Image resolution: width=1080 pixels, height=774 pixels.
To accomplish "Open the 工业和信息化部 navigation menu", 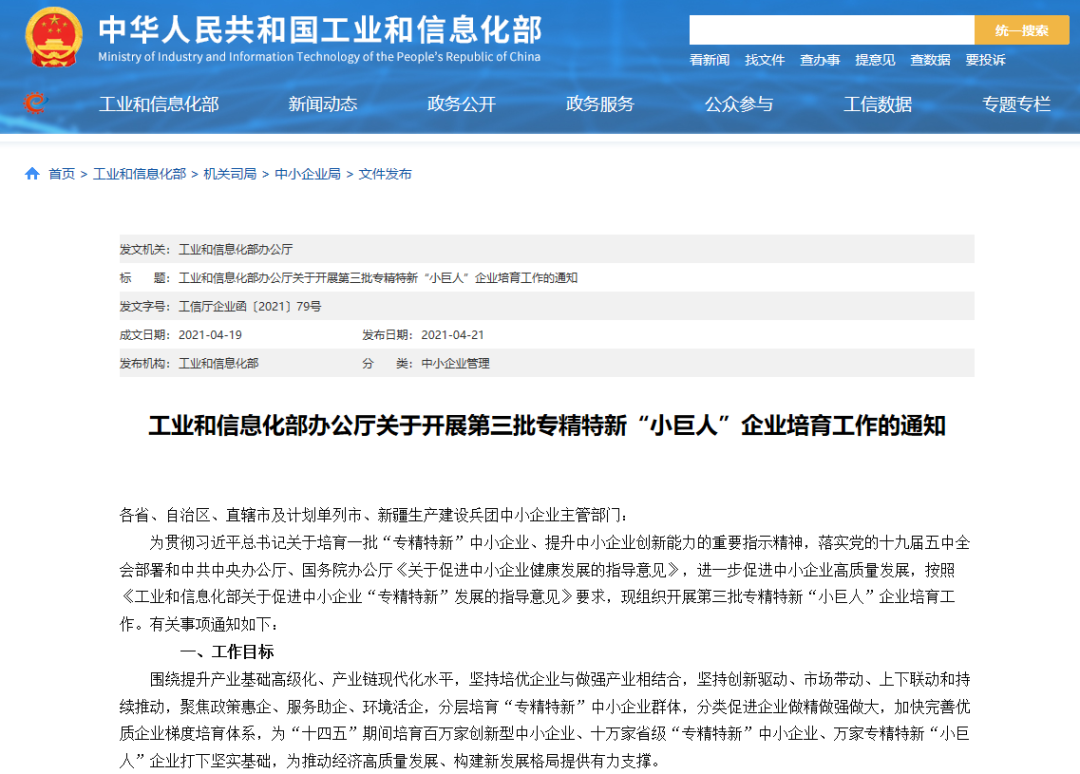I will [159, 104].
